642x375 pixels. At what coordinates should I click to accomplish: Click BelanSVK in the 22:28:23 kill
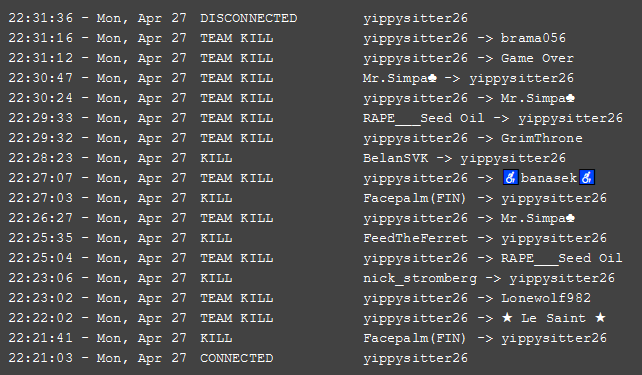[x=396, y=158]
